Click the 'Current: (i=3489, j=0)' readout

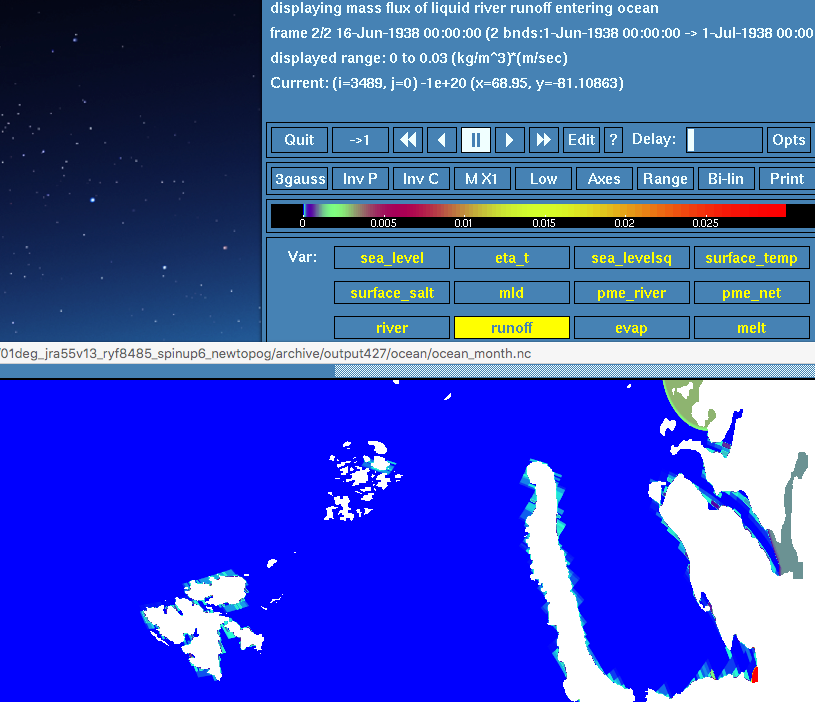pyautogui.click(x=446, y=83)
